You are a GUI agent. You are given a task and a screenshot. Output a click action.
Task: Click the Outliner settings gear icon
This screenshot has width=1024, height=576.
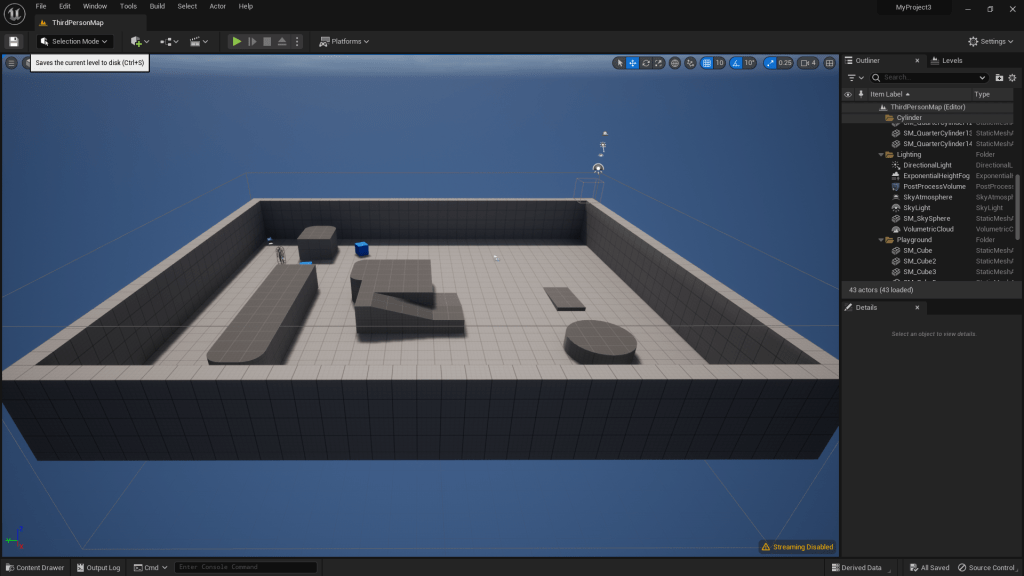(x=1010, y=77)
